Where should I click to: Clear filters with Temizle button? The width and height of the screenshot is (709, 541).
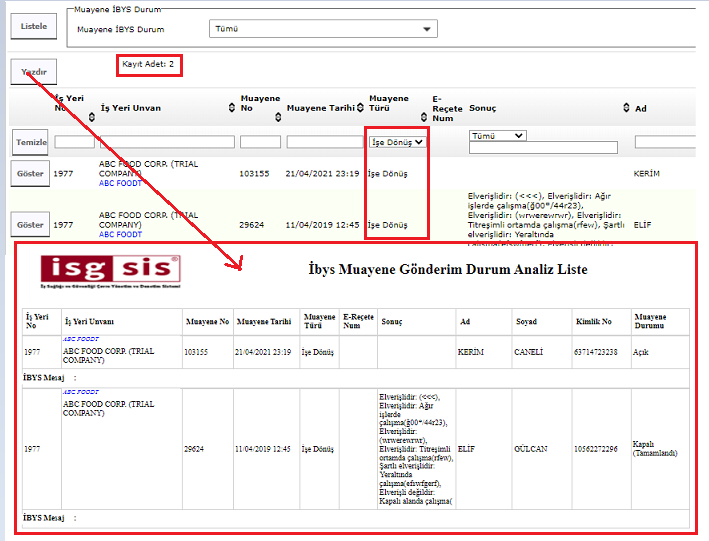coord(31,142)
